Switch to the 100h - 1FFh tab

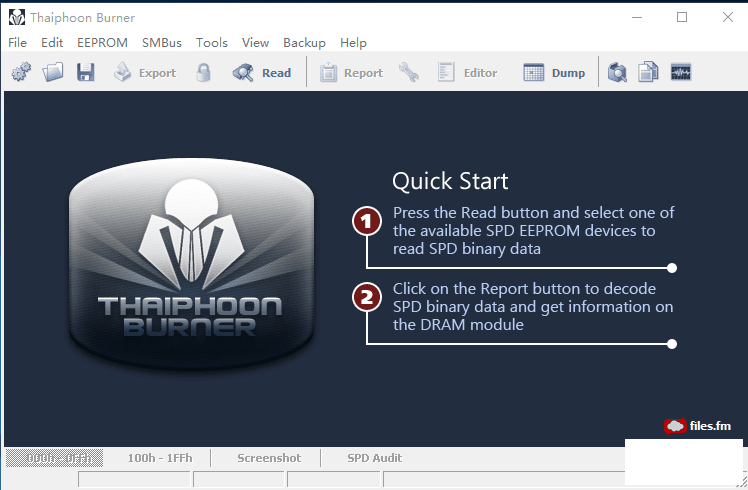[x=160, y=458]
